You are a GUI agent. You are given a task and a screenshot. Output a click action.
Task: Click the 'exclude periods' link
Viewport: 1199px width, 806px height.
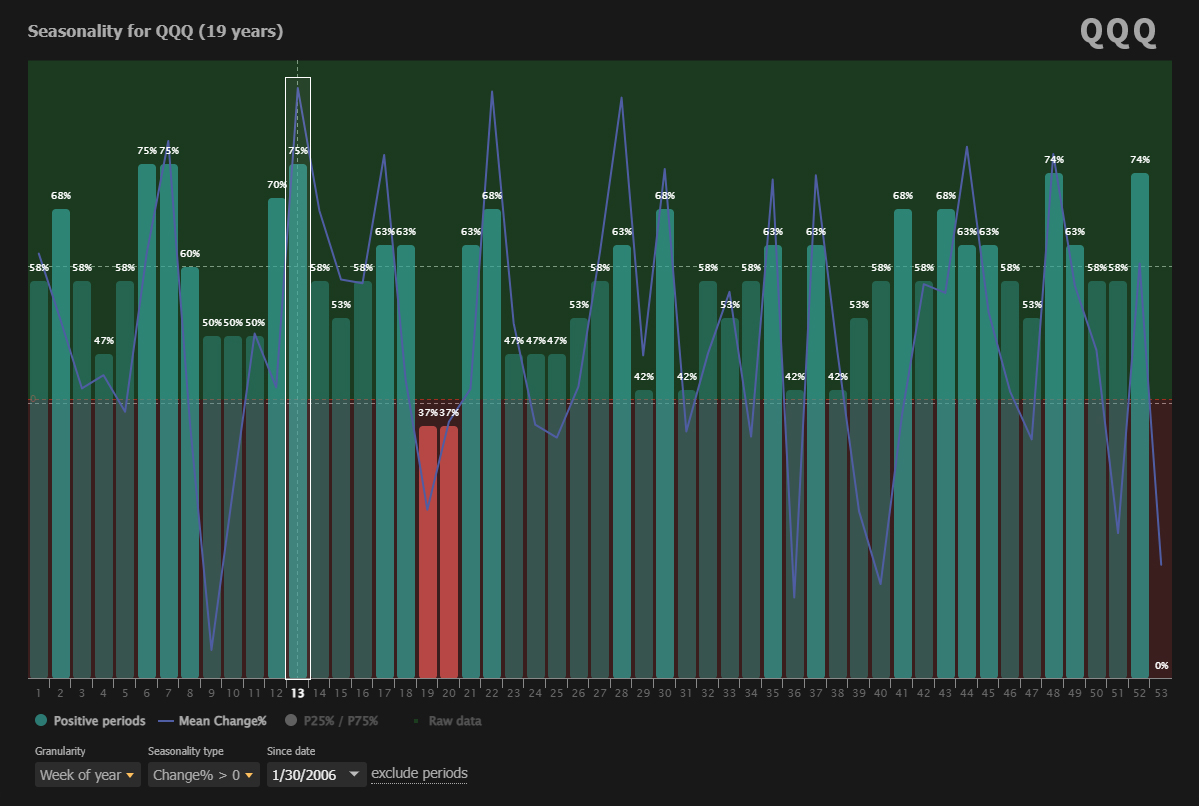419,773
